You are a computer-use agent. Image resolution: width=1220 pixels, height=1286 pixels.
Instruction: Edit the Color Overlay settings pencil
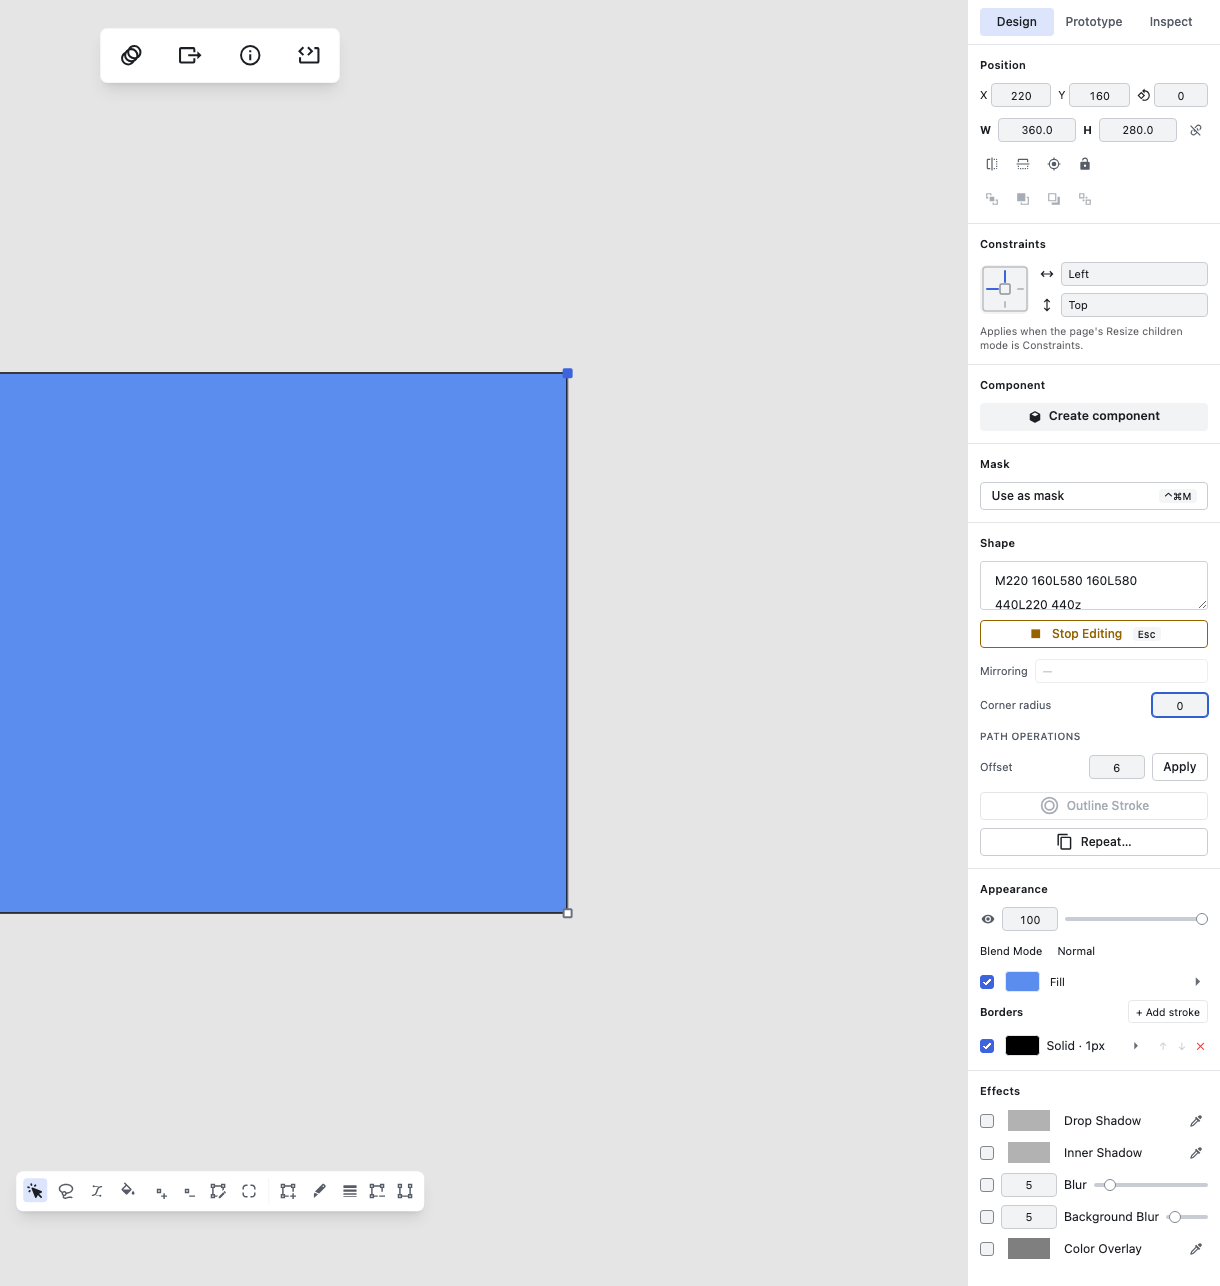point(1196,1249)
